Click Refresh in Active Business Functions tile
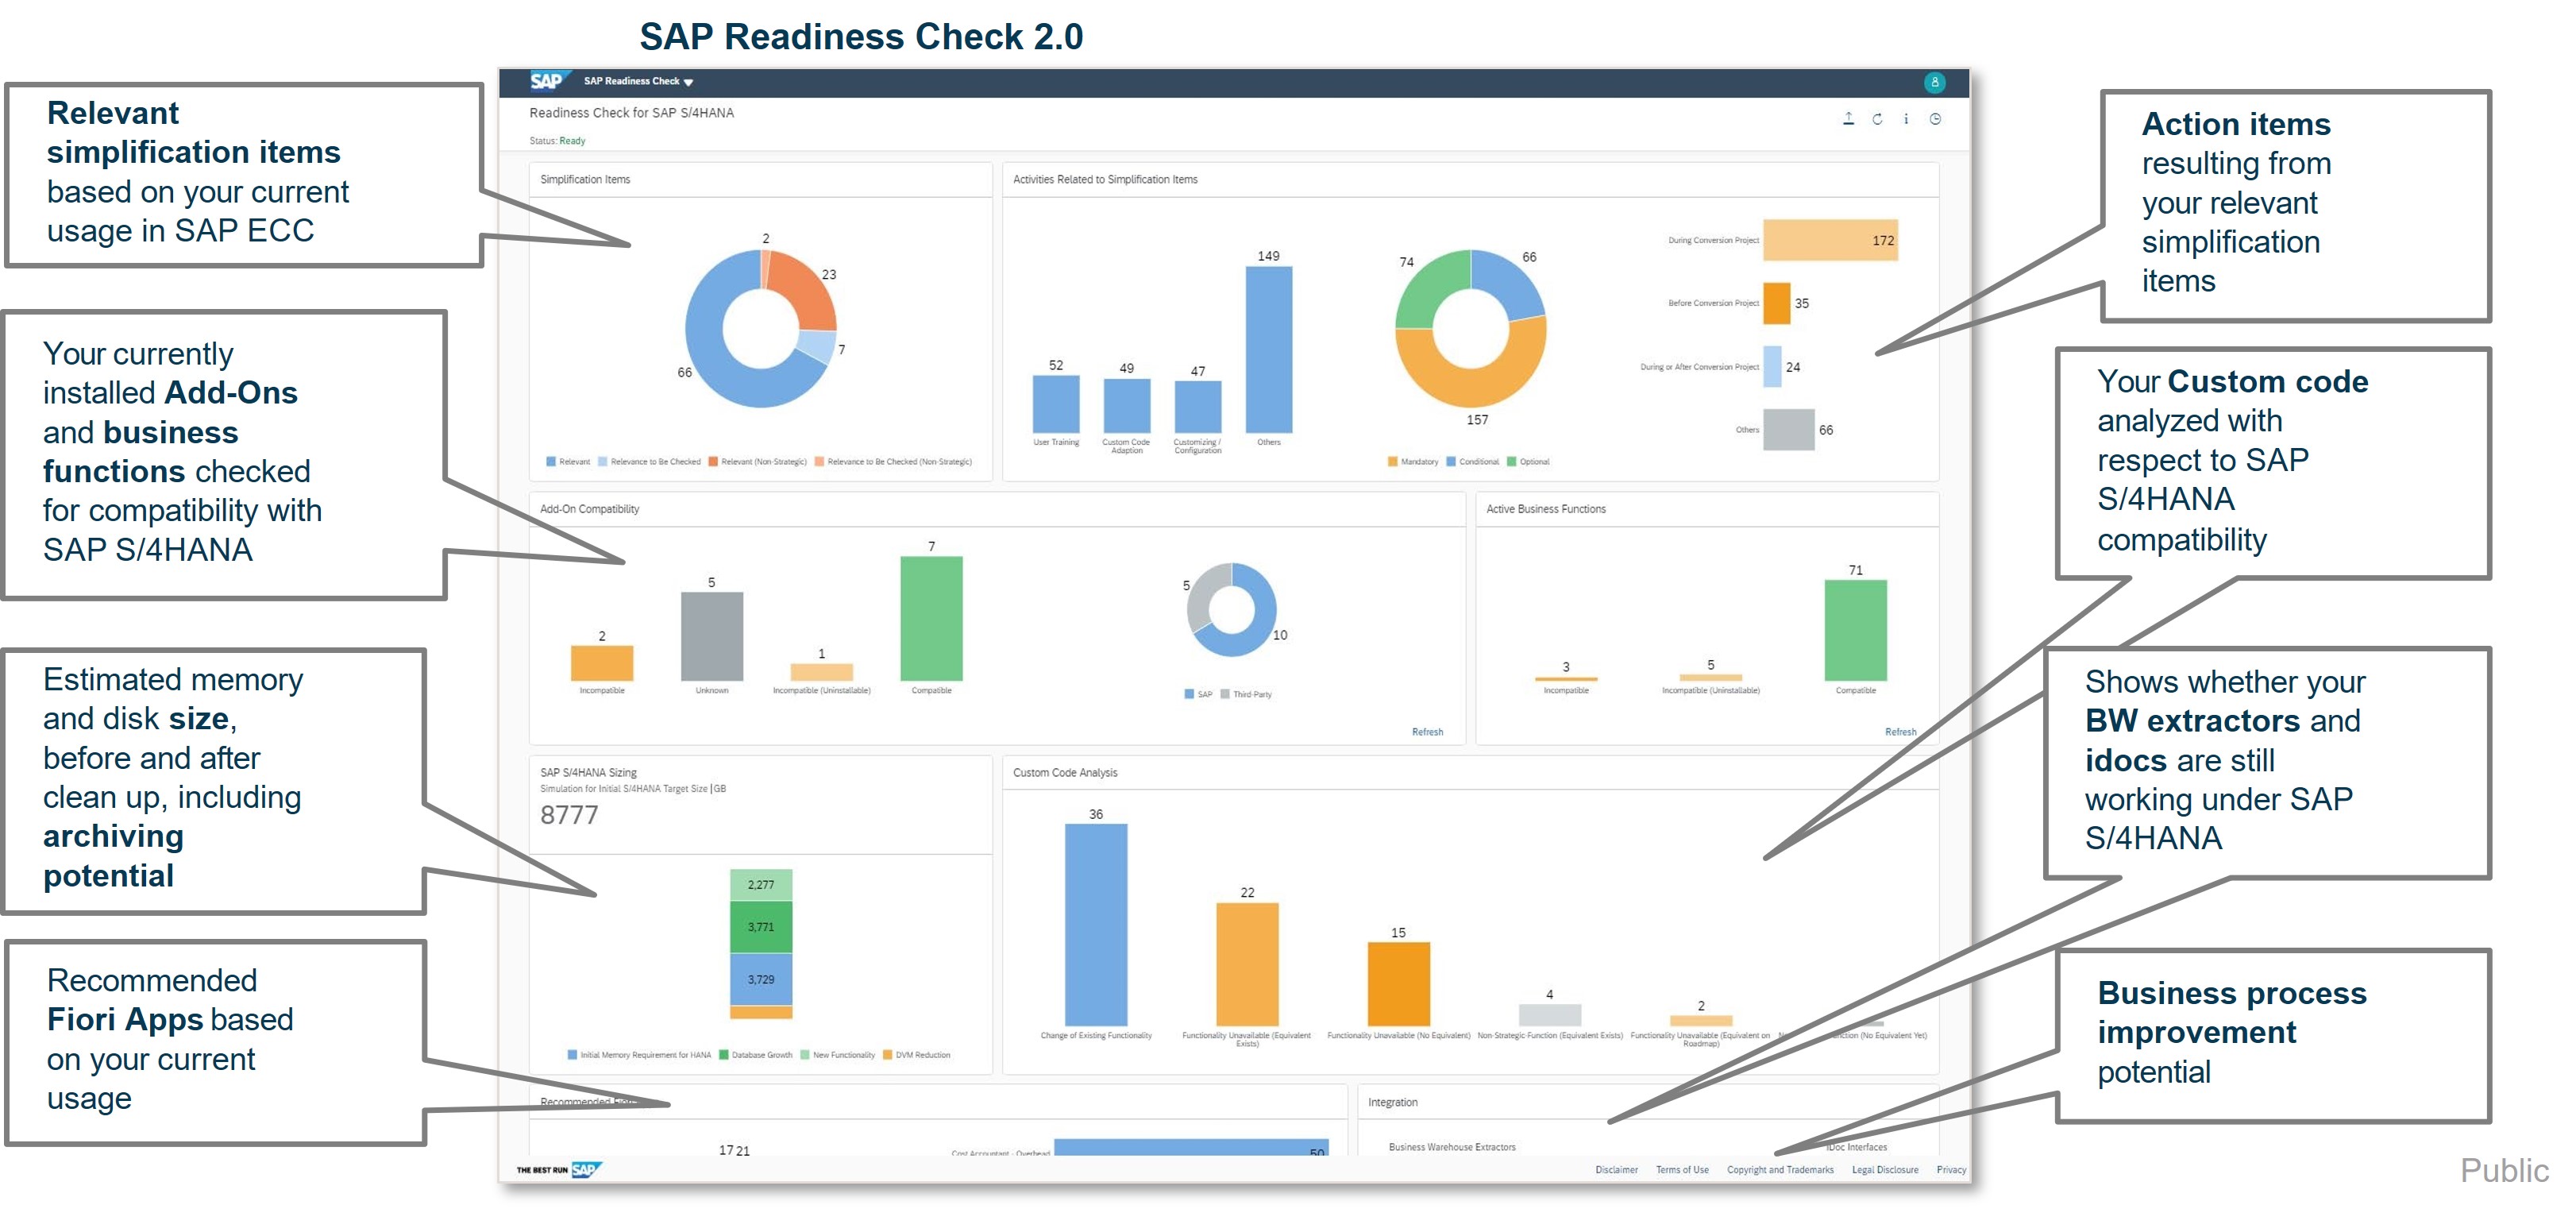This screenshot has height=1209, width=2576. [1900, 732]
